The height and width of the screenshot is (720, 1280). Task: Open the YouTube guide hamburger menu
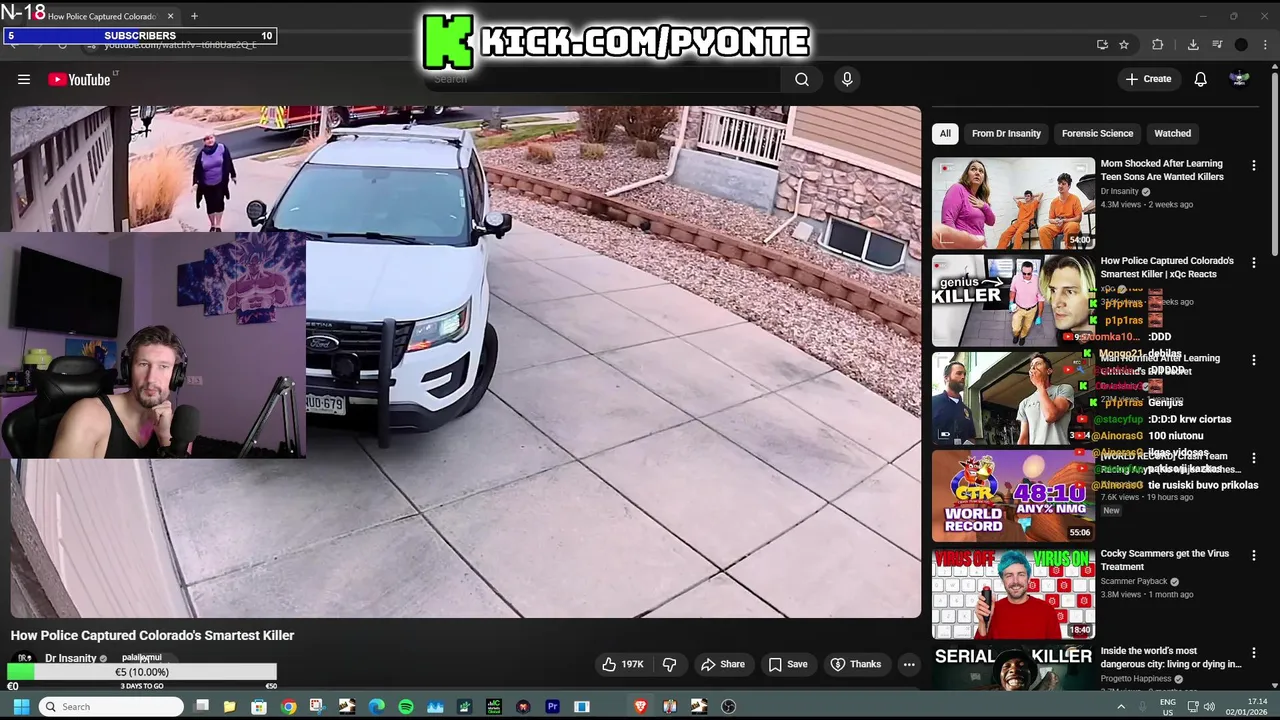pos(24,79)
